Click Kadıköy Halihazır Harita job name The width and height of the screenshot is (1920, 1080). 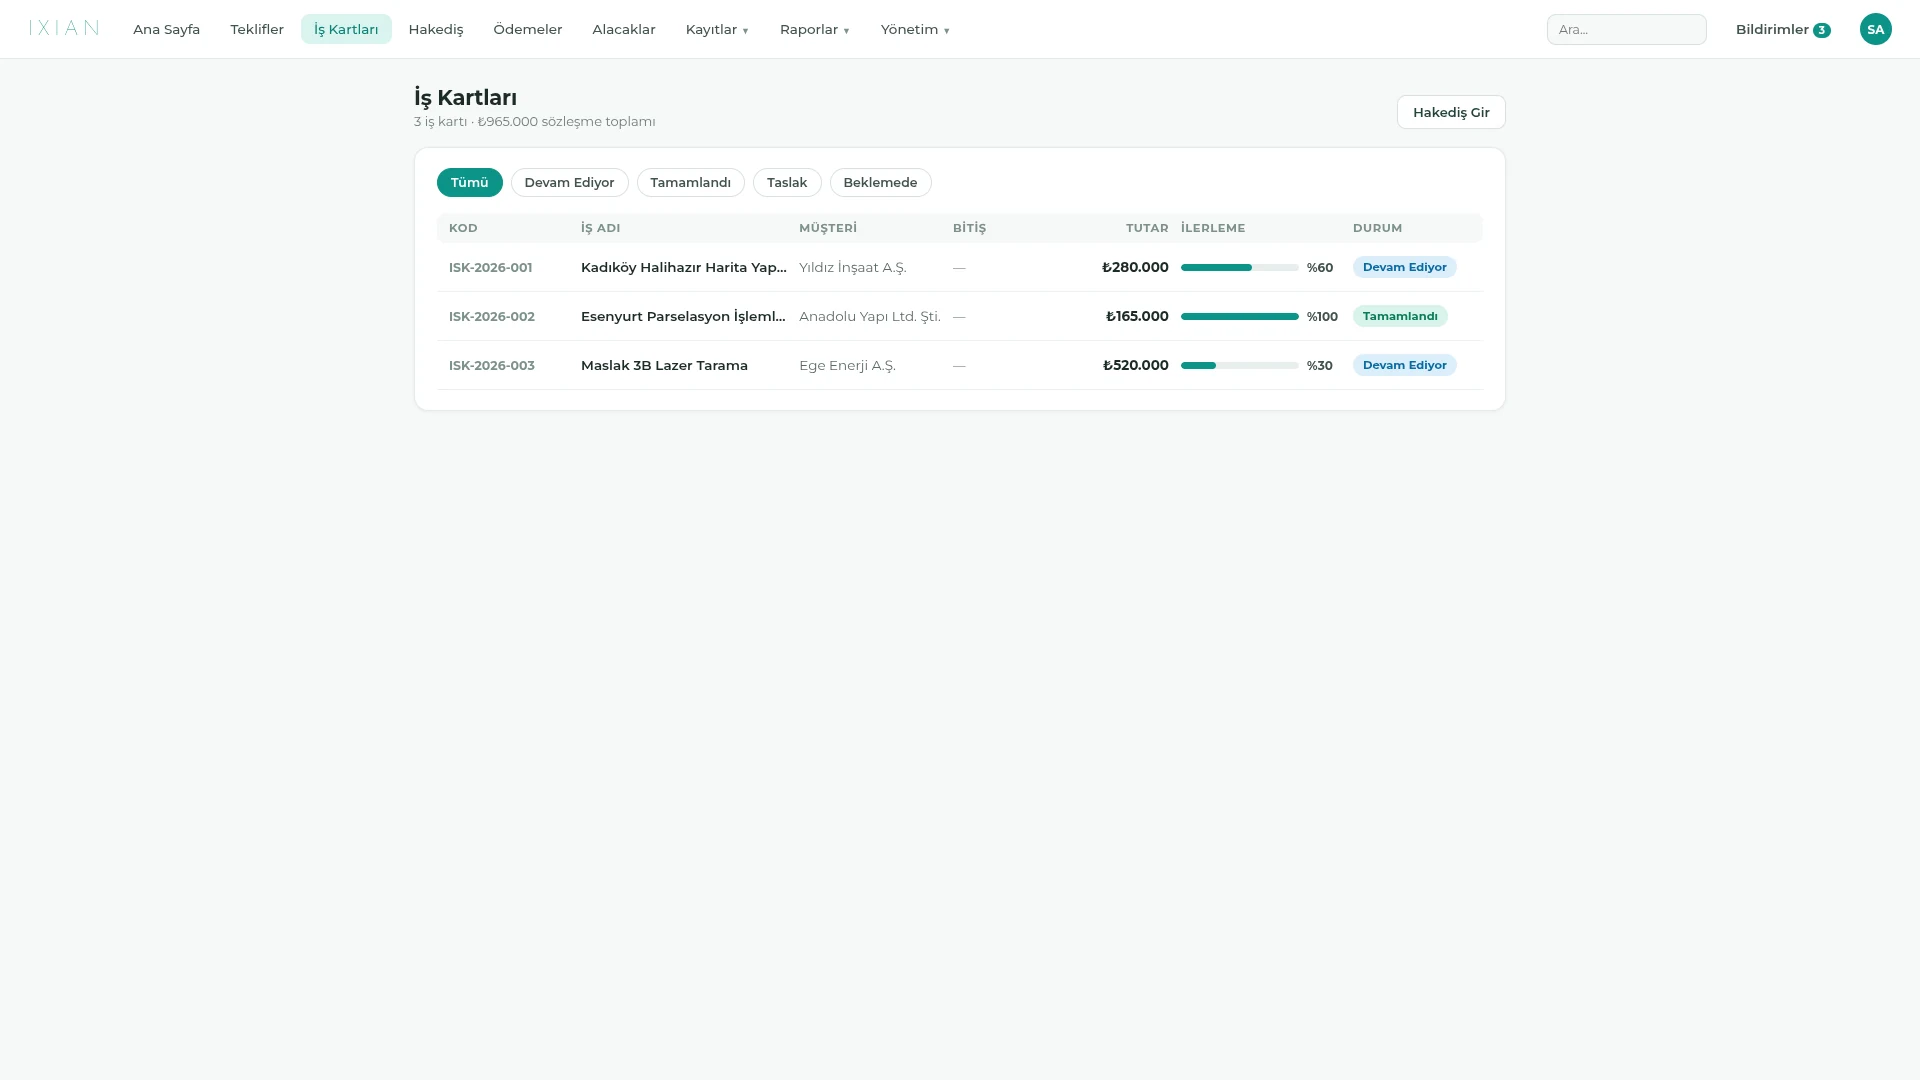click(x=684, y=267)
